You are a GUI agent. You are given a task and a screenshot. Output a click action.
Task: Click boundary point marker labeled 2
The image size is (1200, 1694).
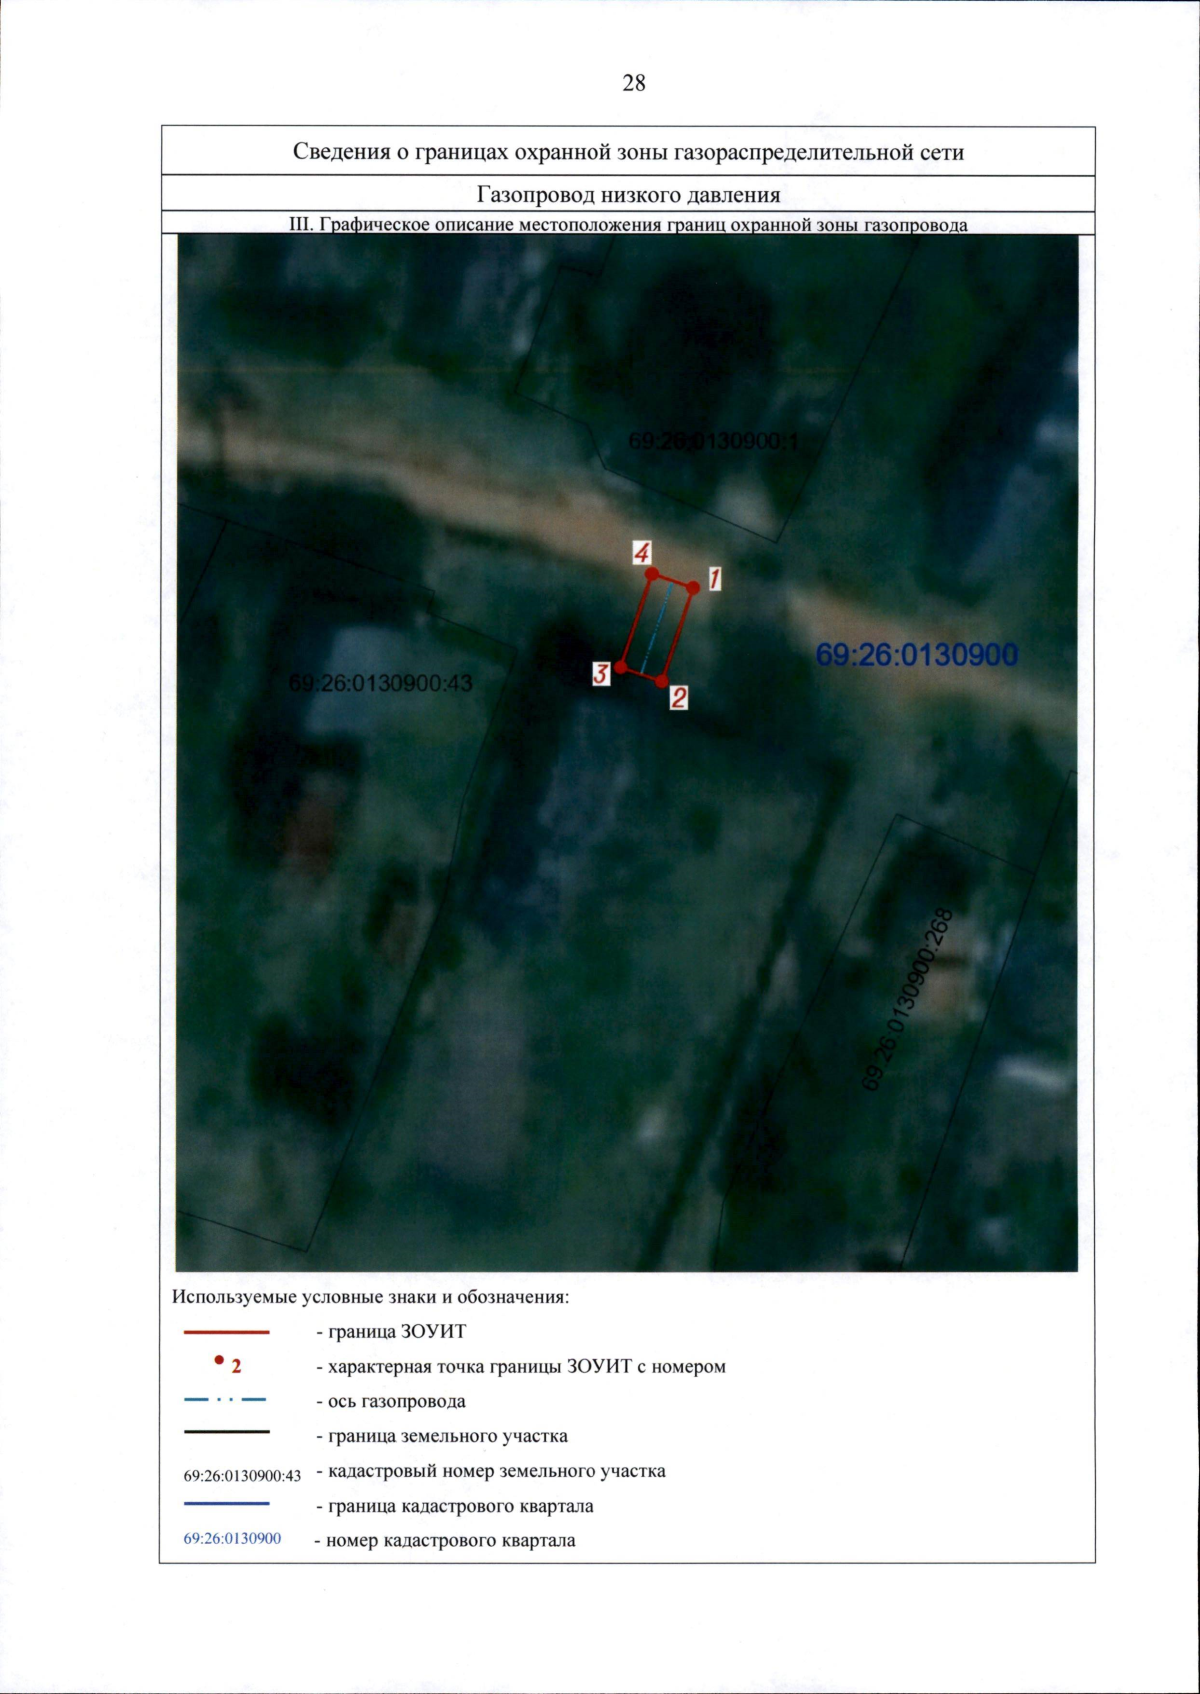pyautogui.click(x=662, y=681)
